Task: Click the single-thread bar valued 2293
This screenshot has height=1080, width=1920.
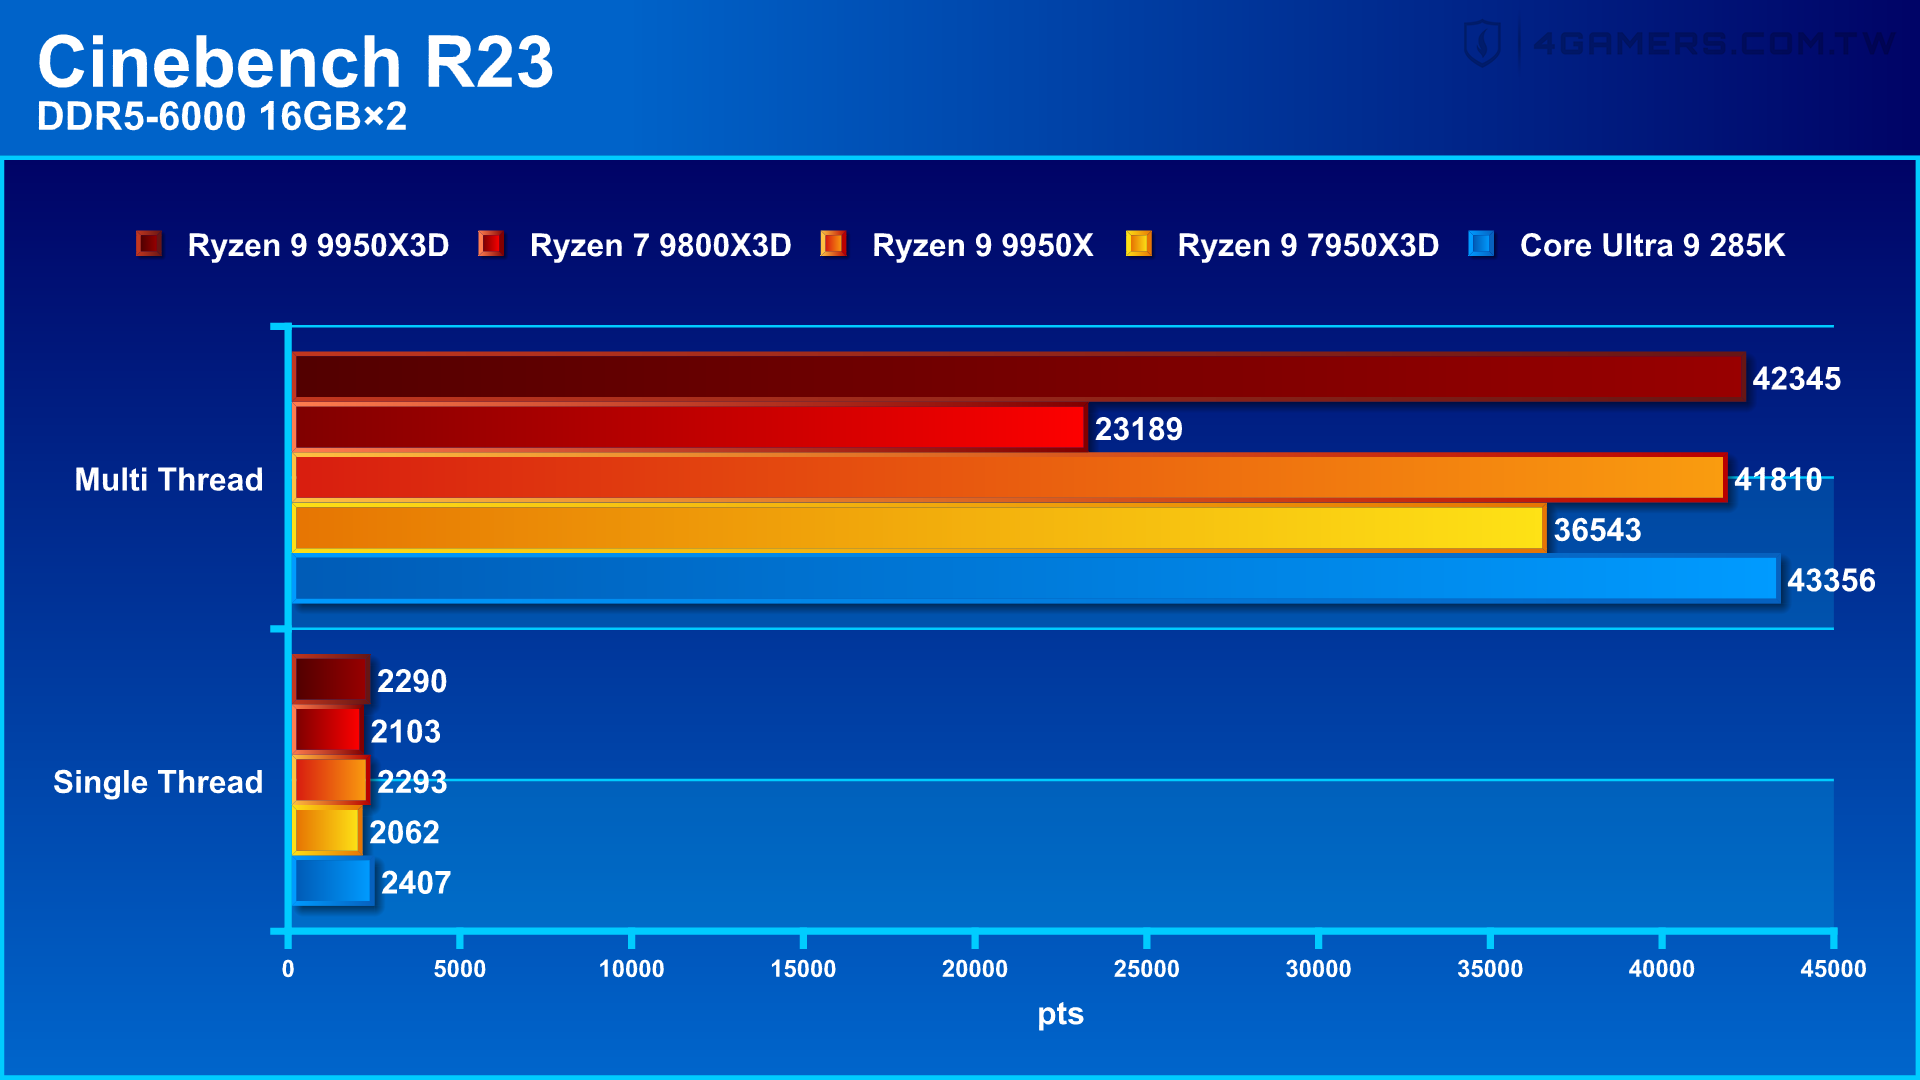Action: point(331,780)
